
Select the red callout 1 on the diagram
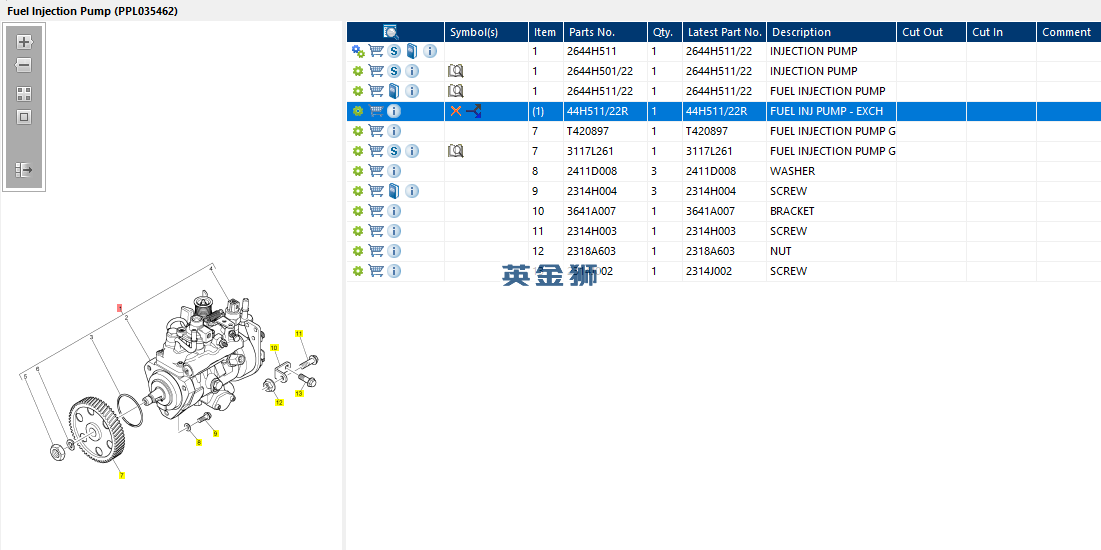[x=120, y=308]
